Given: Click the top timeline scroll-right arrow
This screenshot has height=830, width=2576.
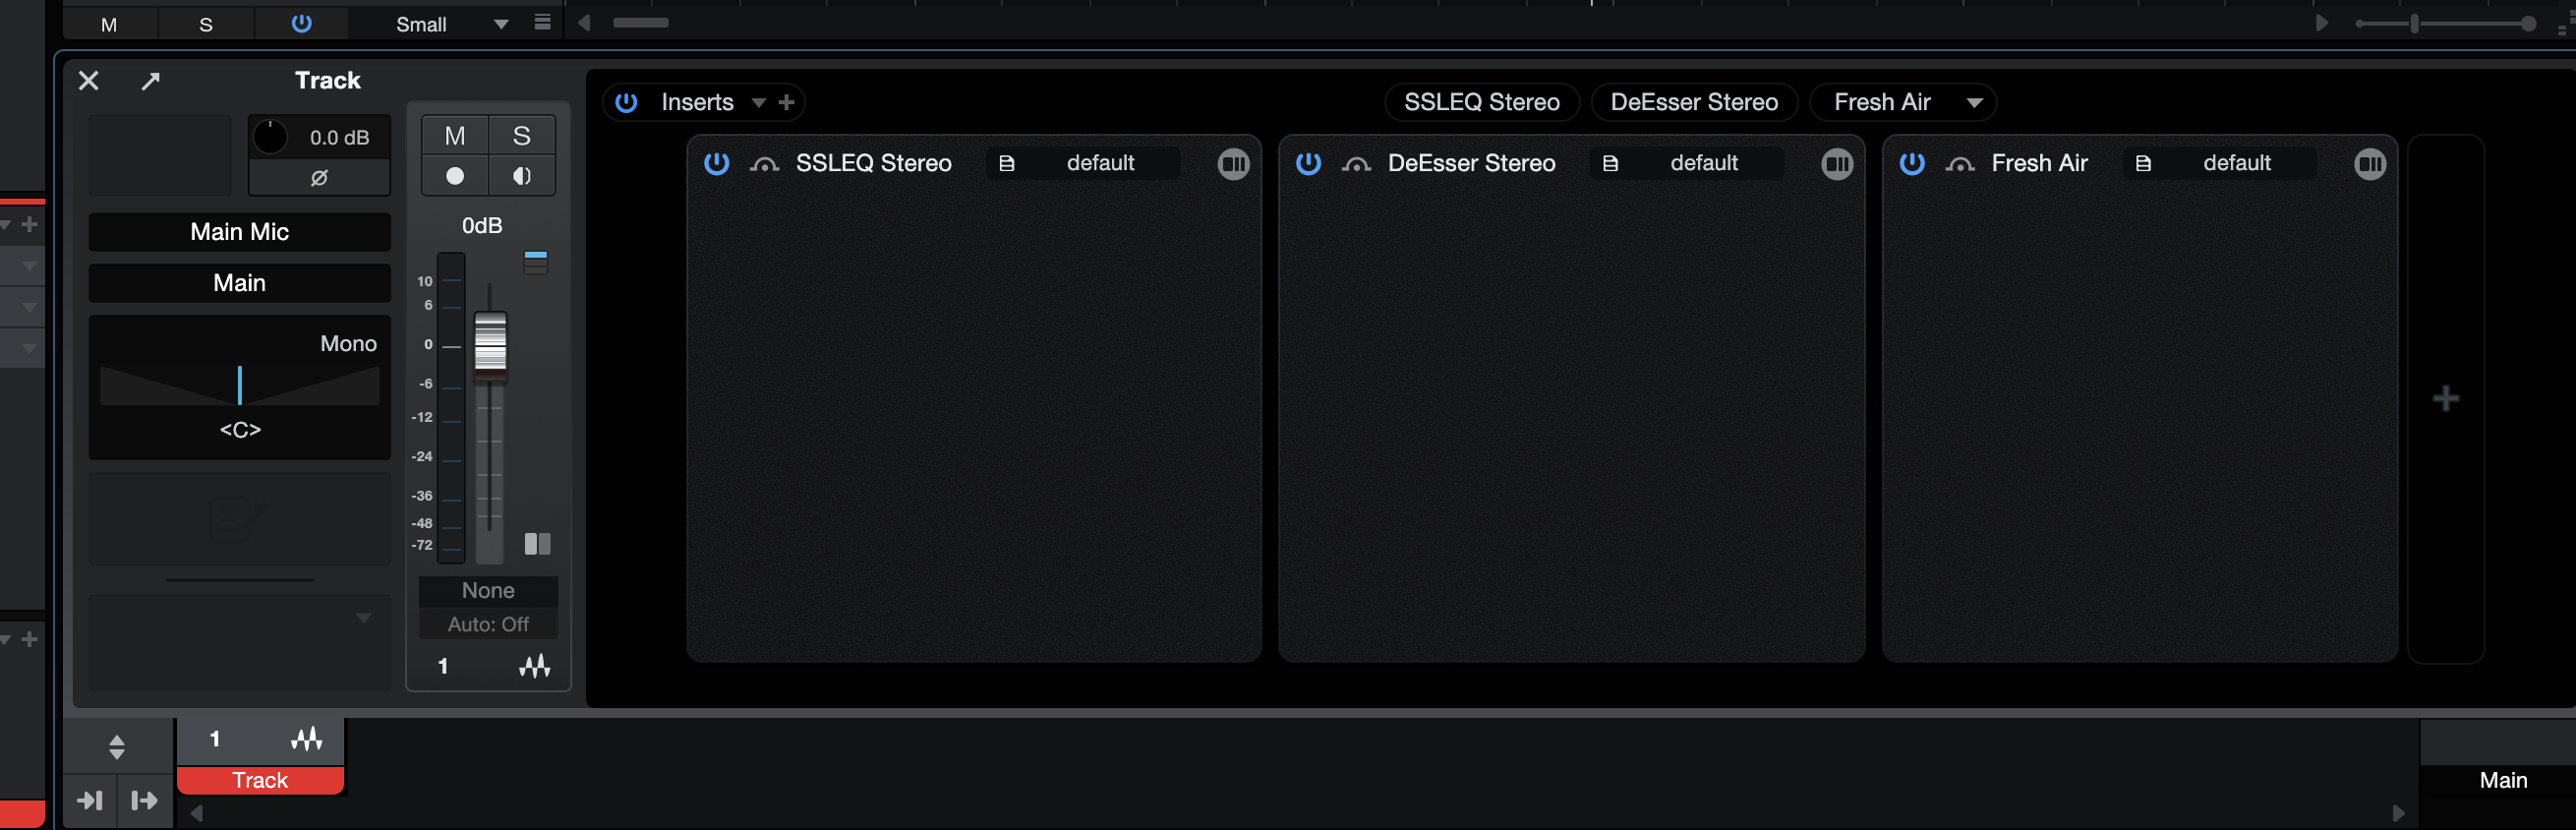Looking at the screenshot, I should coord(2322,22).
